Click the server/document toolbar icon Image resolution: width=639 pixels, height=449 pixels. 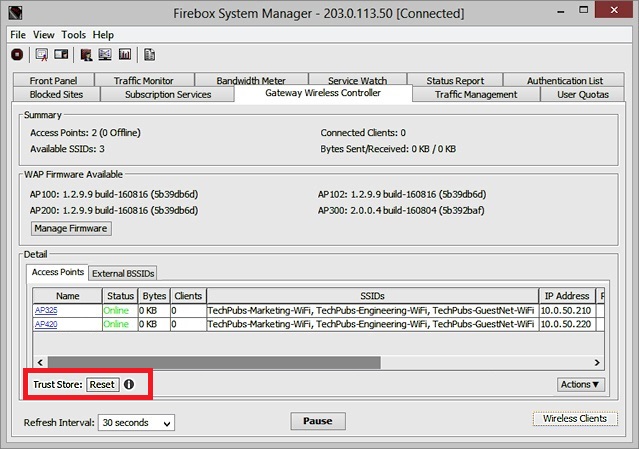pos(150,54)
